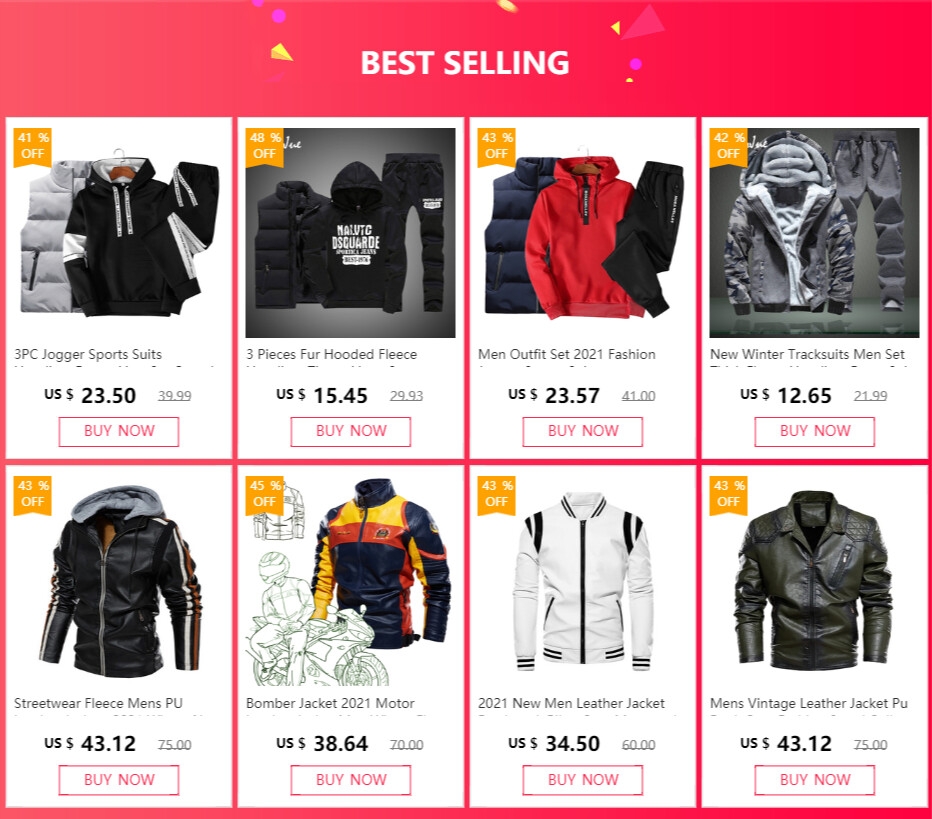This screenshot has width=932, height=819.
Task: Click the 45% OFF badge on the bomber jacket
Action: [x=265, y=494]
